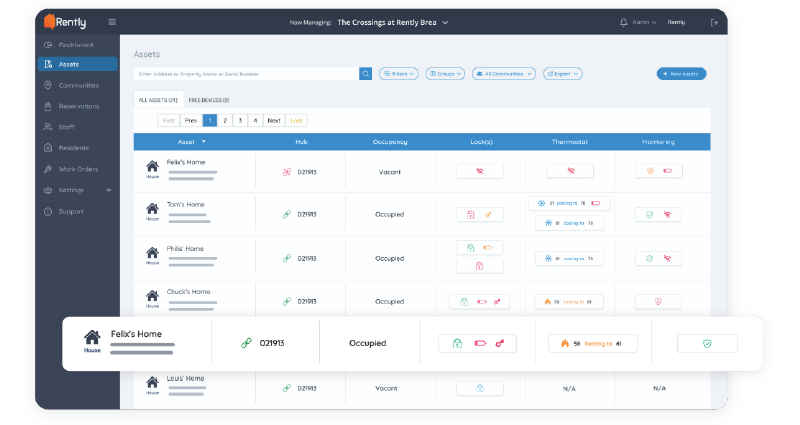Screen dimensions: 800x425
Task: Toggle the hamburger sidebar menu
Action: (112, 22)
